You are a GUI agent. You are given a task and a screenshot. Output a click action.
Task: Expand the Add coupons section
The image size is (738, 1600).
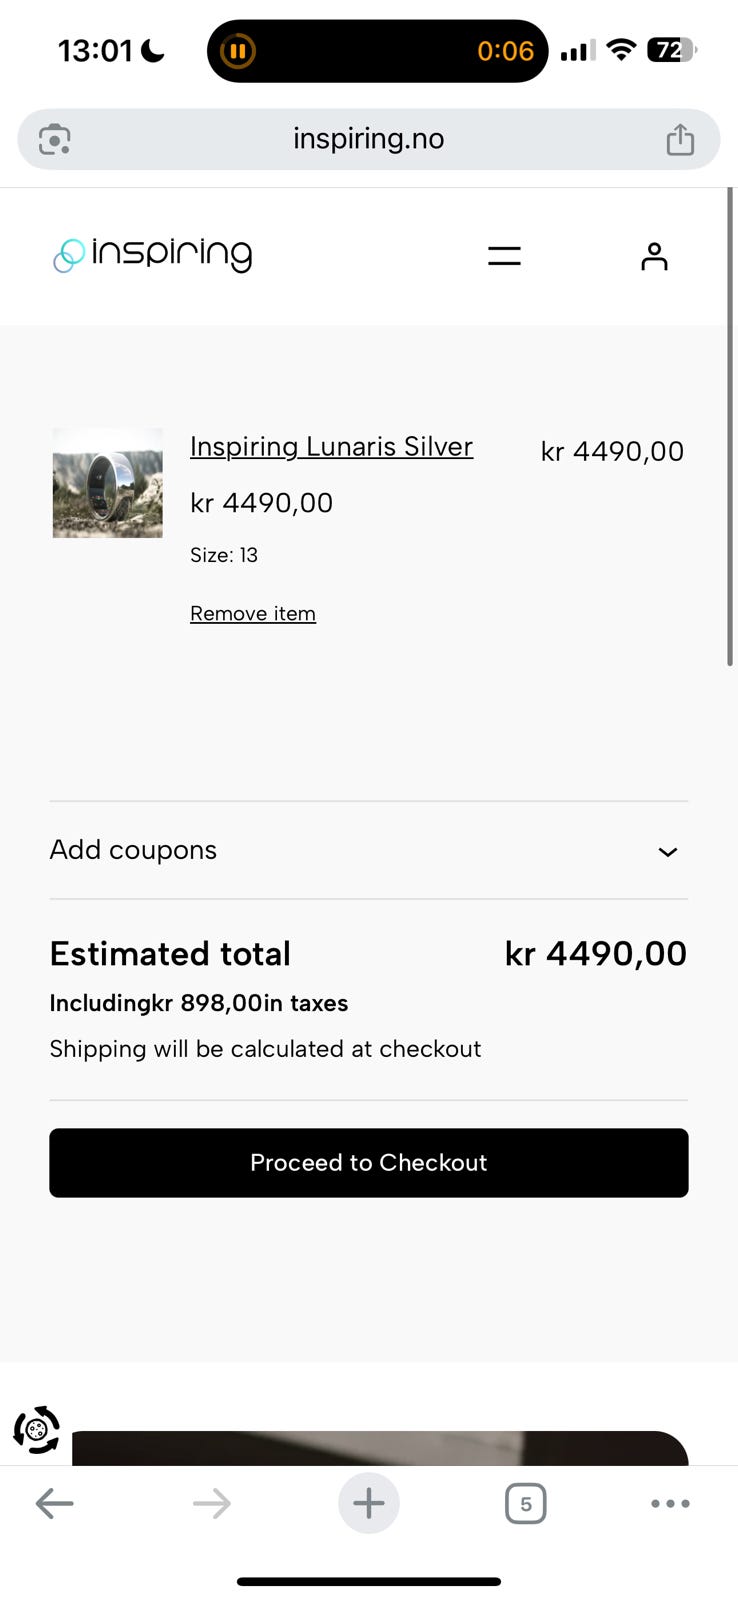134,850
